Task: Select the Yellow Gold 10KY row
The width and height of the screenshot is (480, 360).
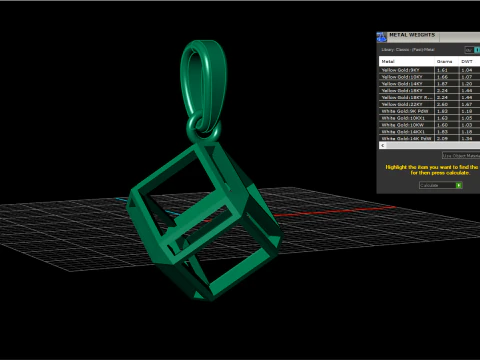Action: click(429, 77)
